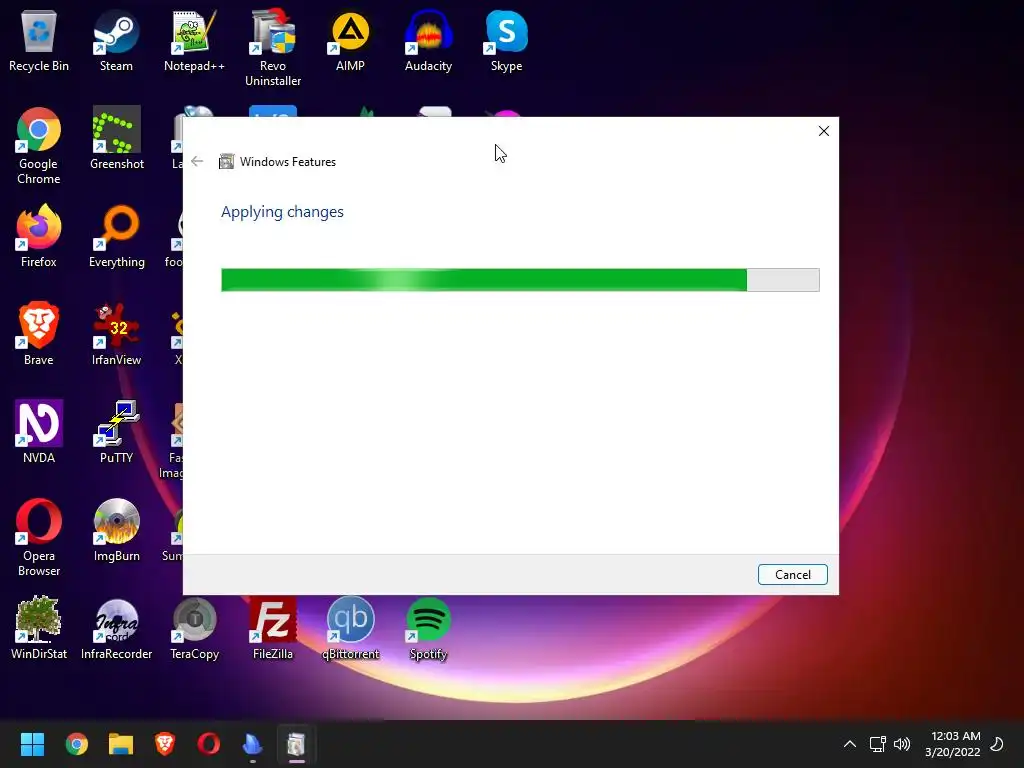The width and height of the screenshot is (1024, 768).
Task: Open the volume control in the tray
Action: [902, 744]
